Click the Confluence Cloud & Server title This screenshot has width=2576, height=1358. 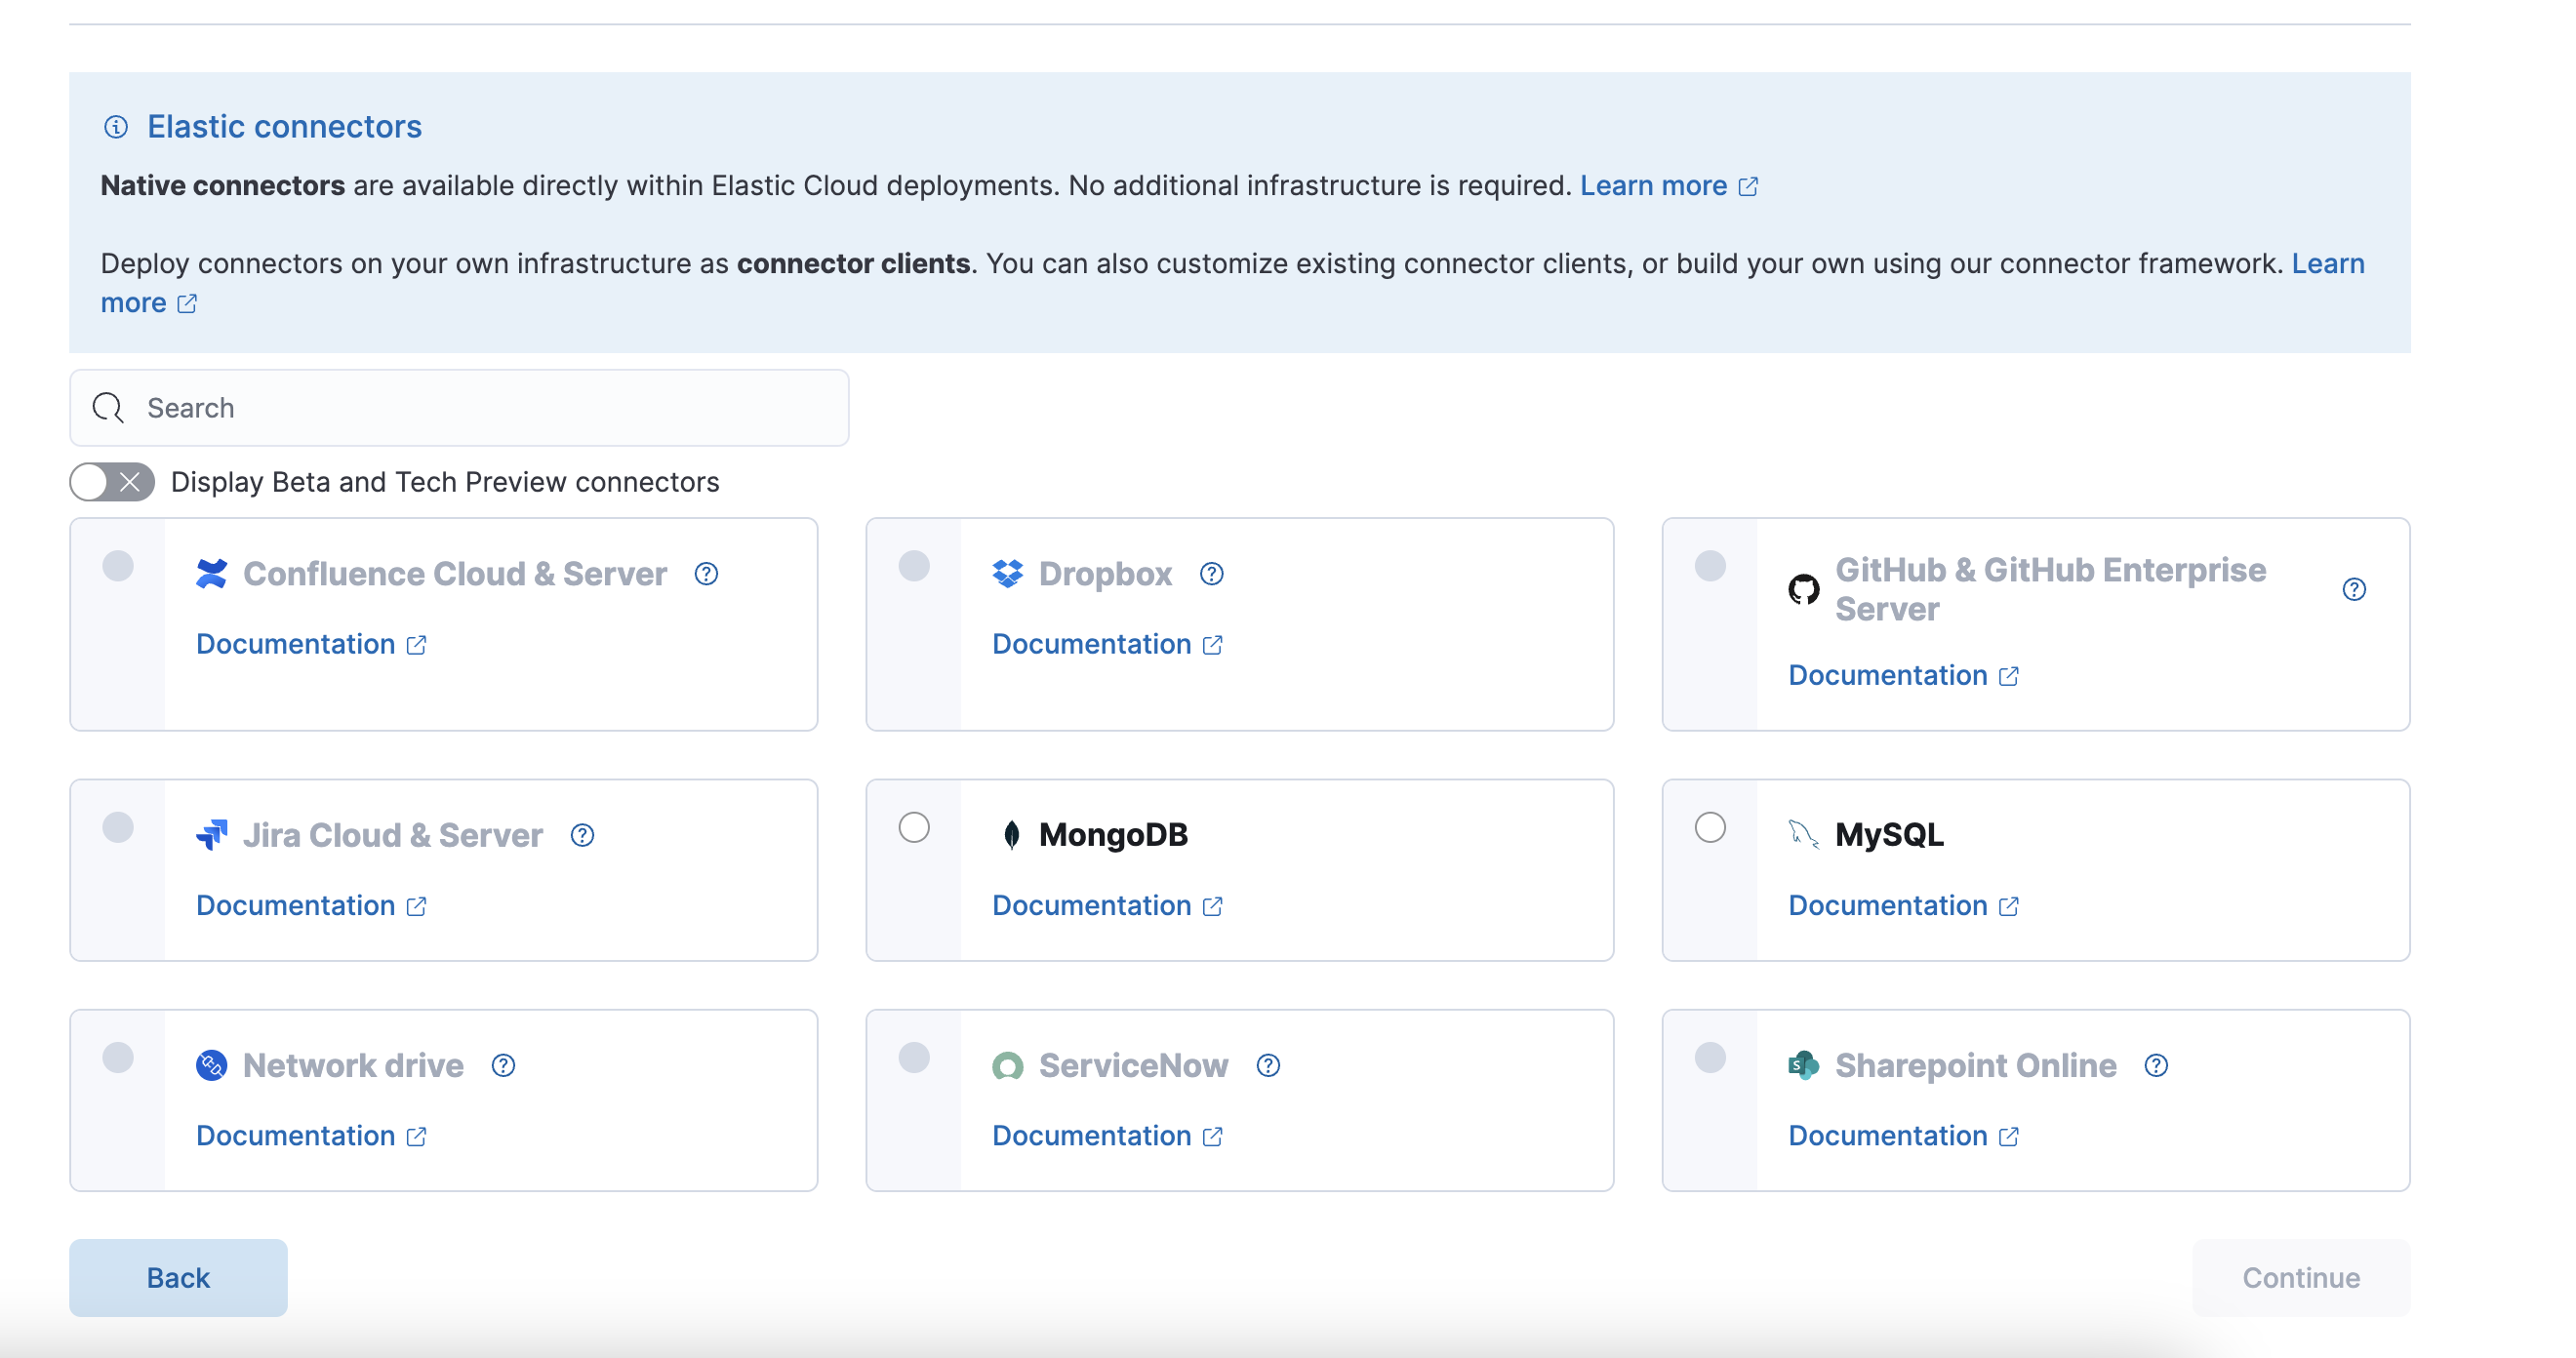pyautogui.click(x=455, y=574)
